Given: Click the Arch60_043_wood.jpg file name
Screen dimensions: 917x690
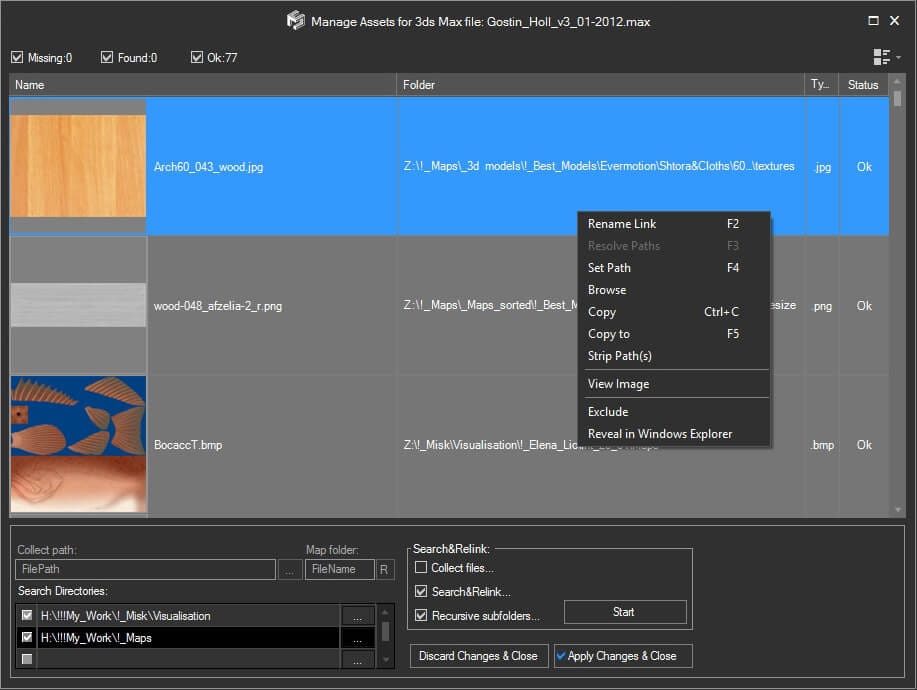Looking at the screenshot, I should [x=208, y=167].
